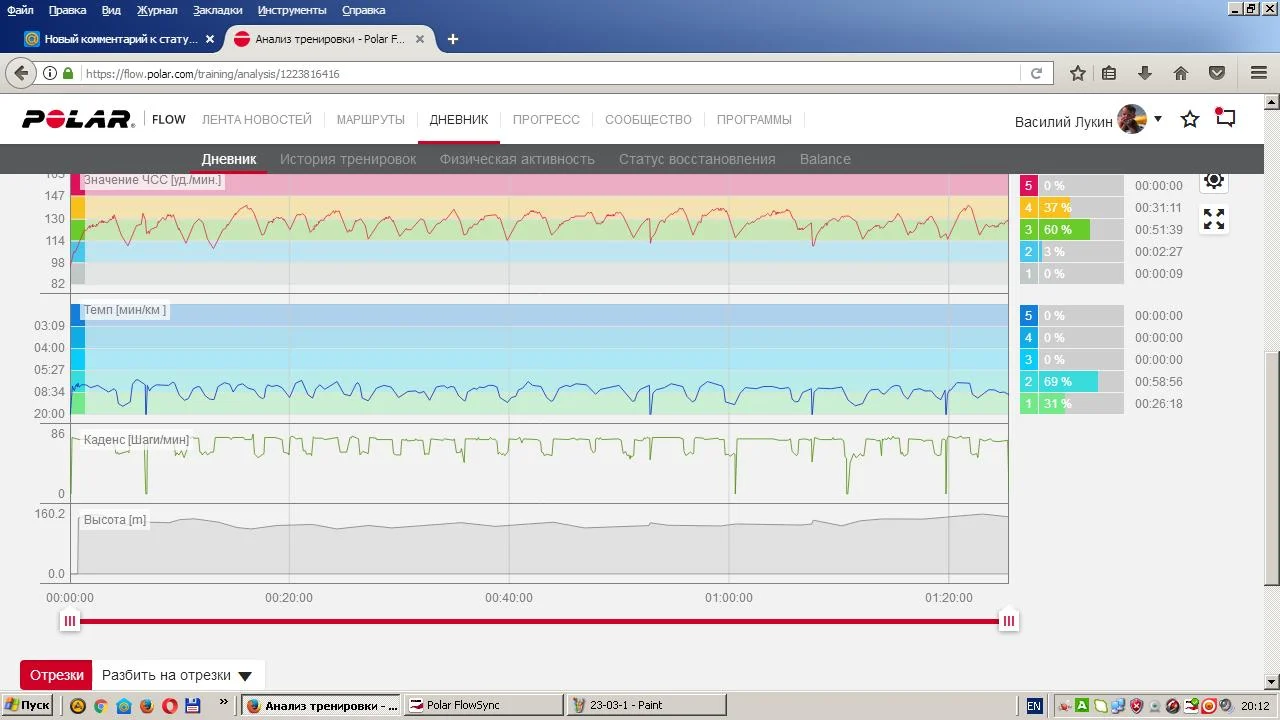This screenshot has height=720, width=1280.
Task: Click the URL address bar field
Action: coord(550,73)
